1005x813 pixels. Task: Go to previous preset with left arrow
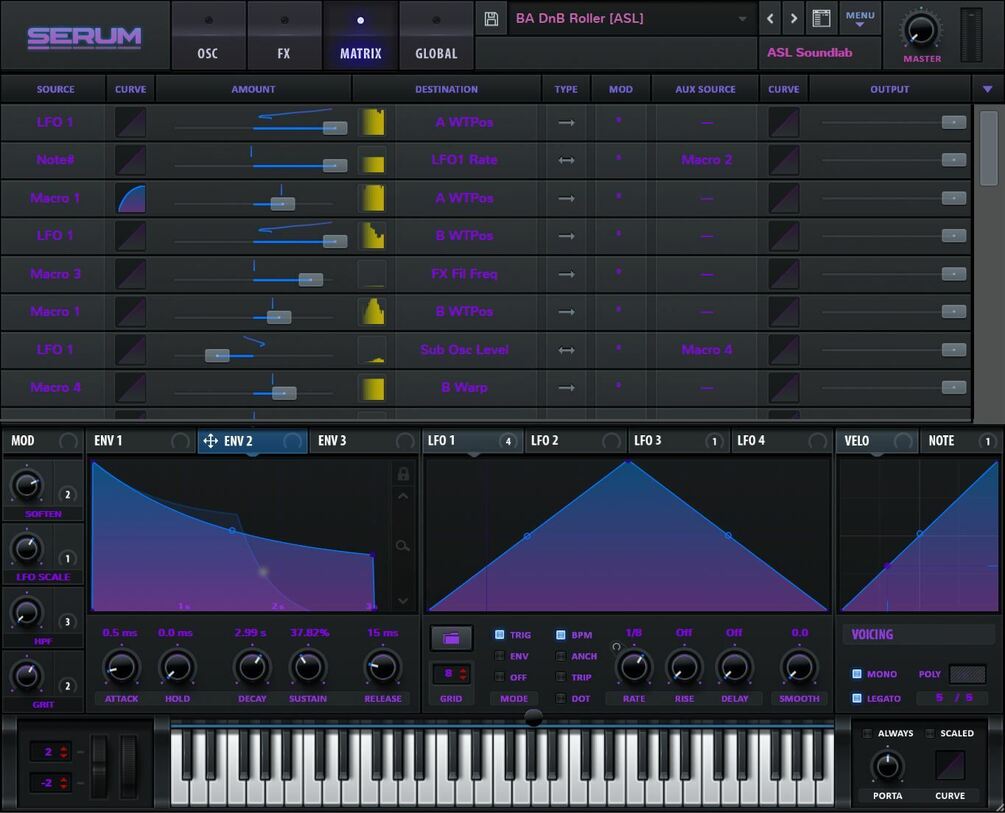point(770,19)
